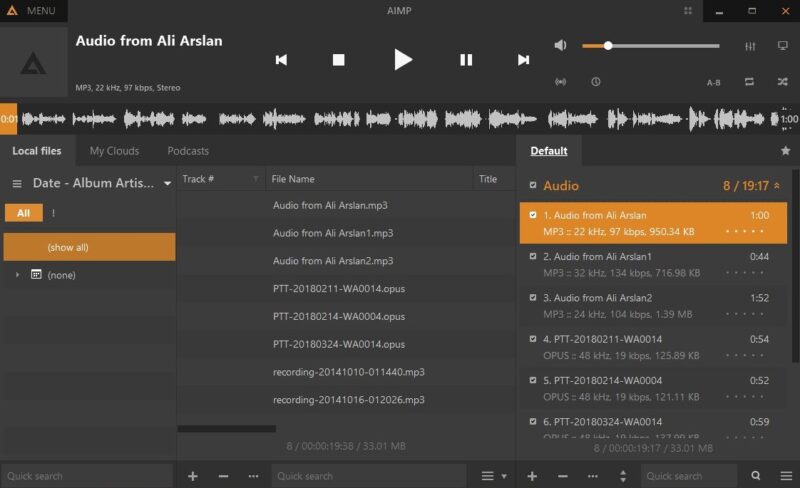Click the file list horizontal scrollbar
Viewport: 800px width, 488px height.
227,429
